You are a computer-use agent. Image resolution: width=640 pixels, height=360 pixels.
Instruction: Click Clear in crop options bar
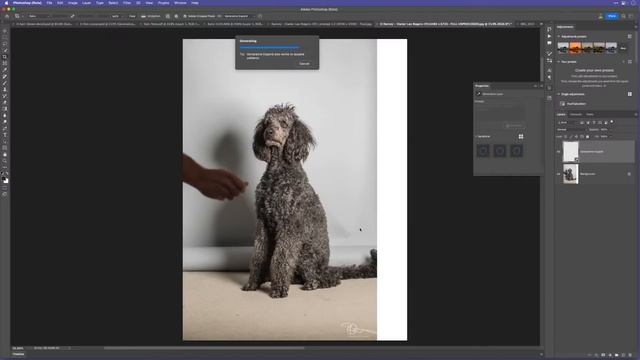point(132,16)
